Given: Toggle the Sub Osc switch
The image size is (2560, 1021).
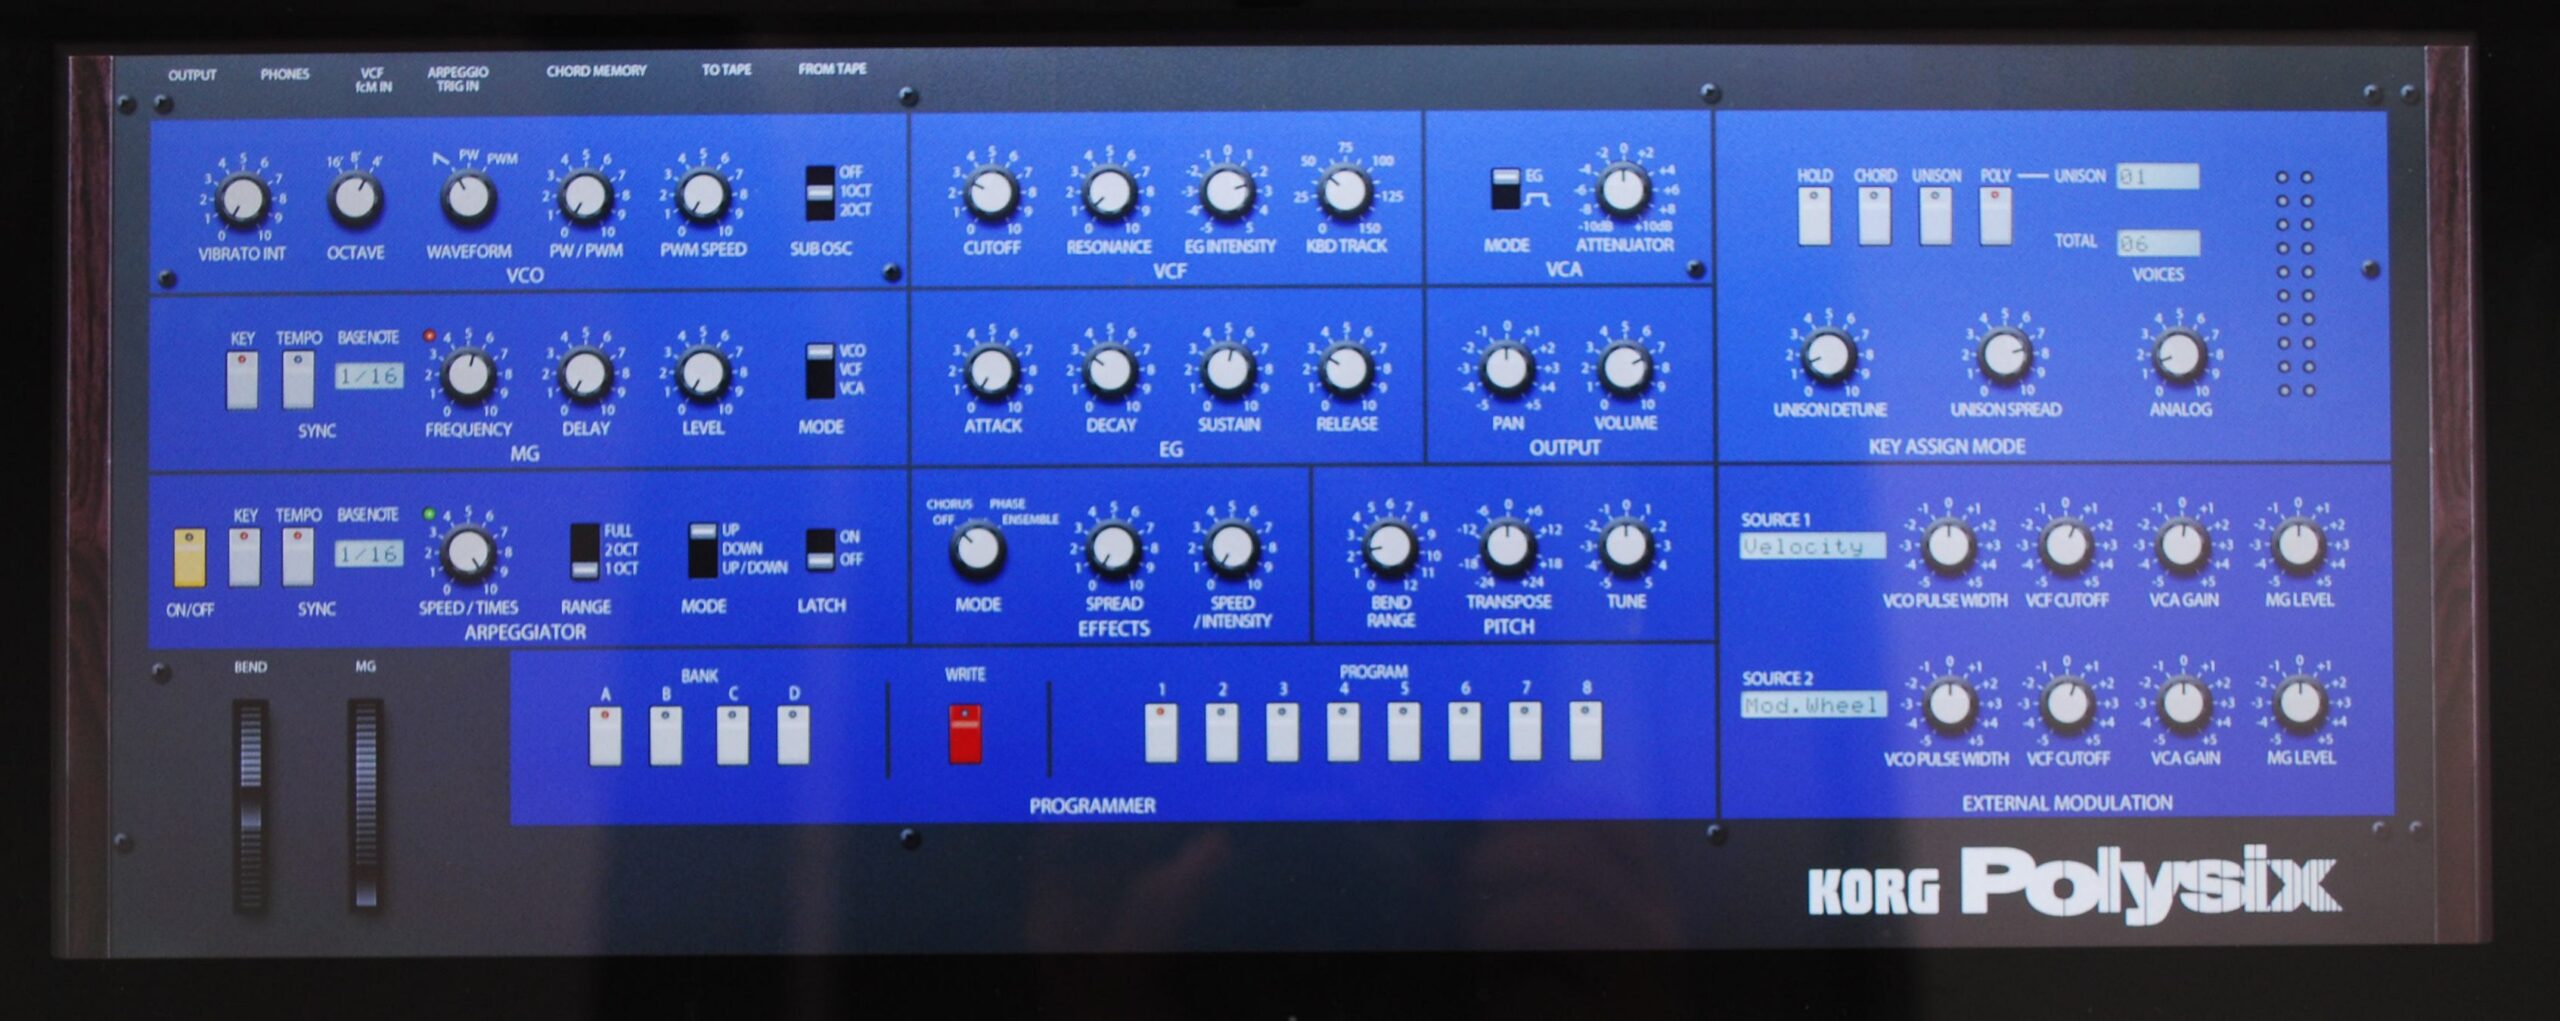Looking at the screenshot, I should 820,193.
